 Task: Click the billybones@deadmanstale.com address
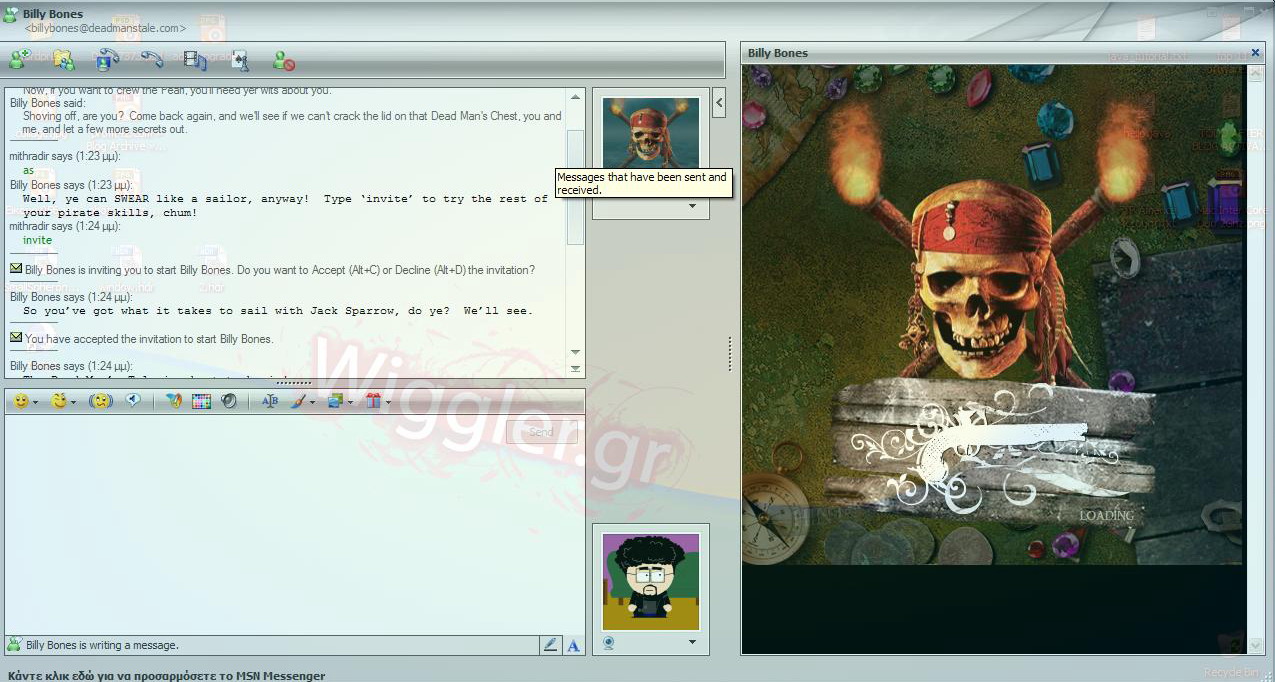coord(105,28)
